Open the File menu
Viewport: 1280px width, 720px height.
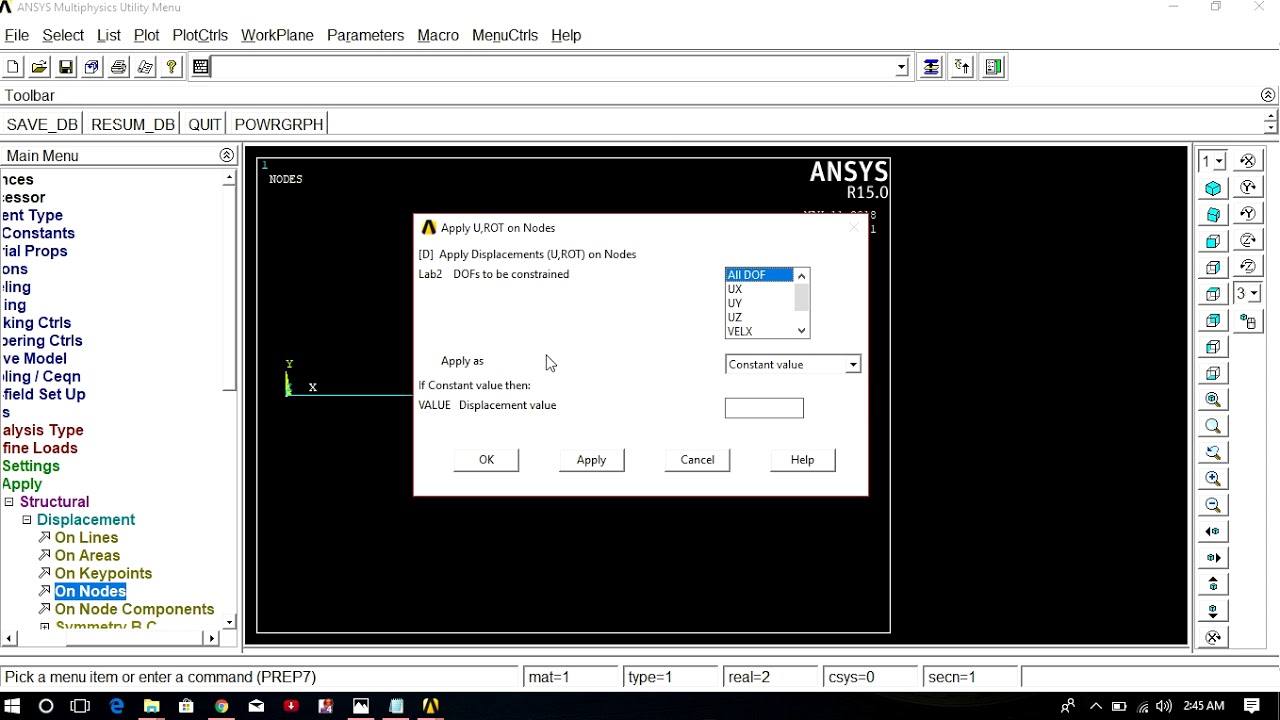[17, 35]
